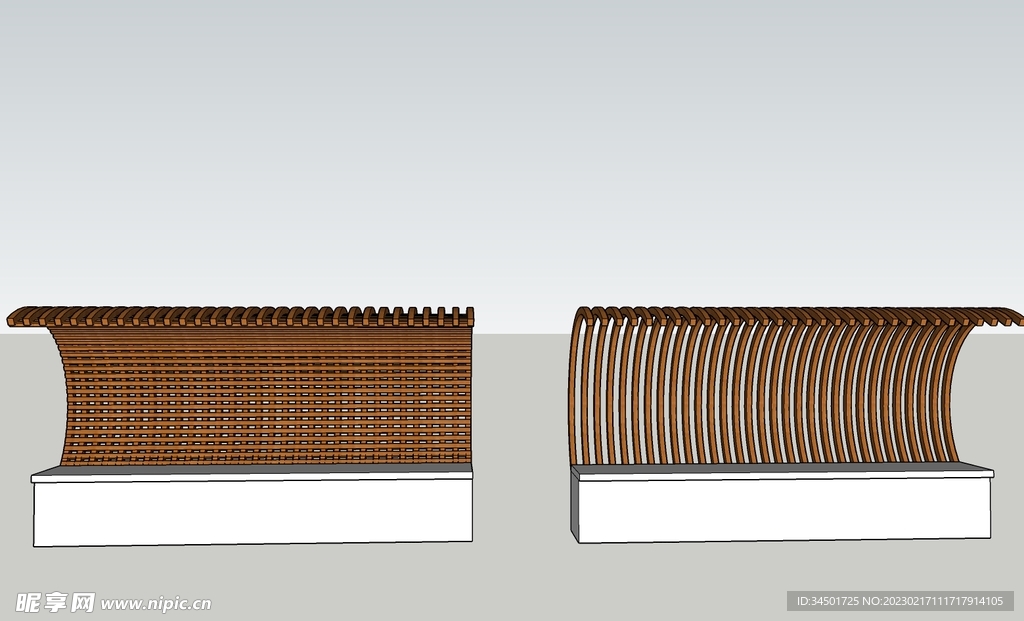Open the www.nipic.cn link
Image resolution: width=1024 pixels, height=621 pixels.
click(156, 604)
